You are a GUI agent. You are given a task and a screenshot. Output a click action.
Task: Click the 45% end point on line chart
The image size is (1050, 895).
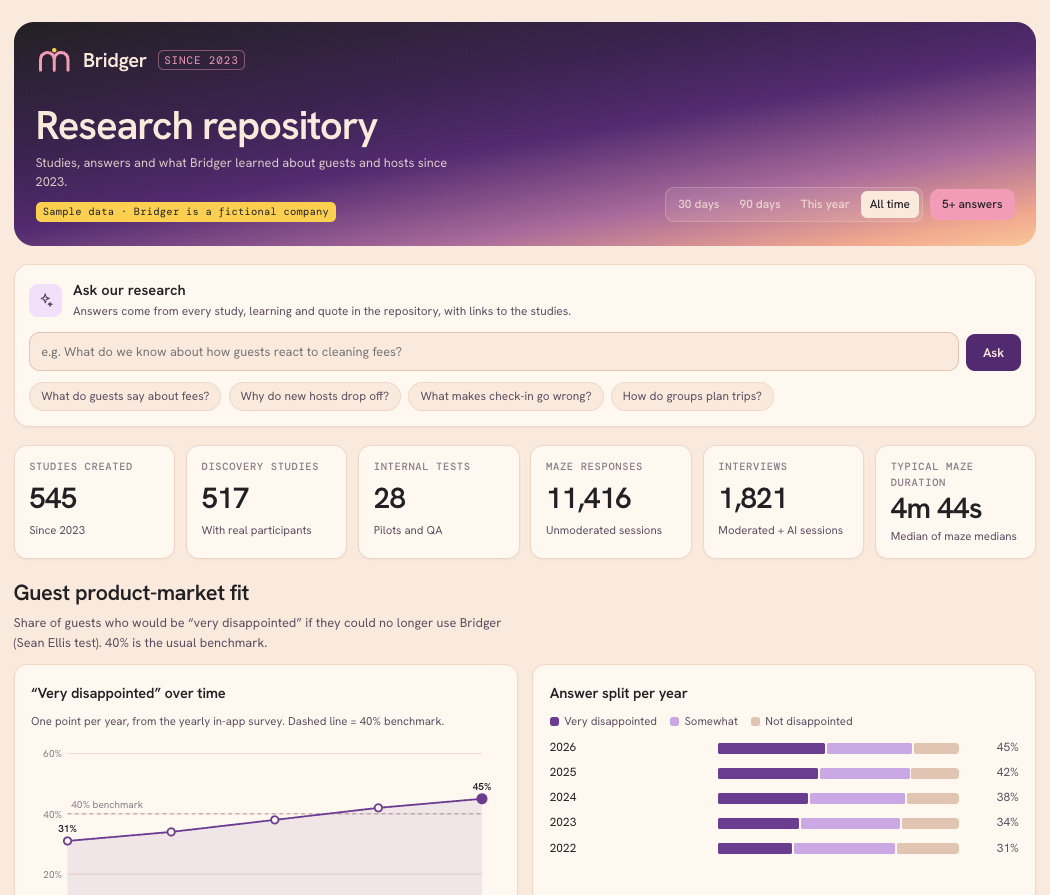pos(481,799)
